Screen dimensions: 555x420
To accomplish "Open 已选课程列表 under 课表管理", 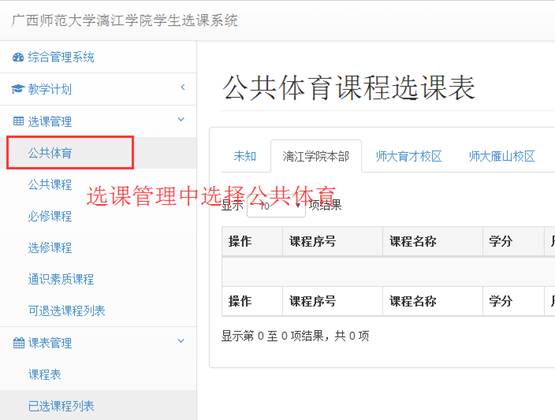I will tap(61, 406).
